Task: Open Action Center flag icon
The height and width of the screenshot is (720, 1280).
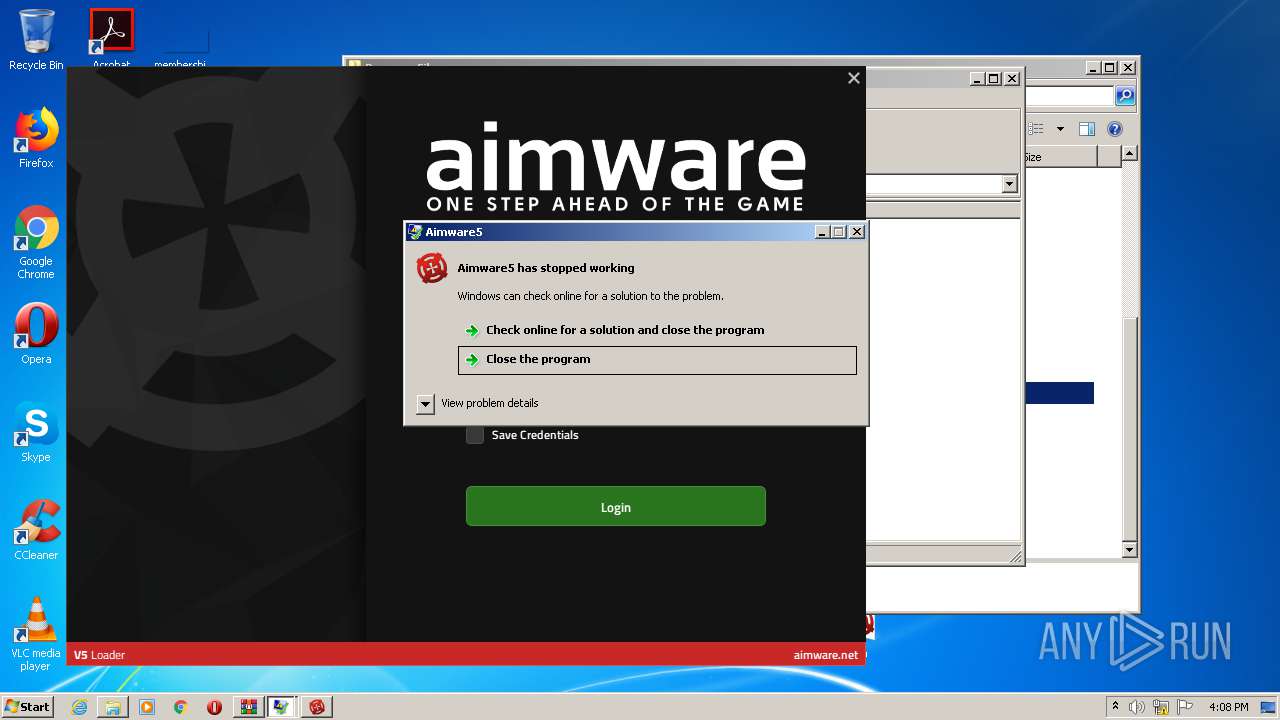Action: pyautogui.click(x=1185, y=707)
